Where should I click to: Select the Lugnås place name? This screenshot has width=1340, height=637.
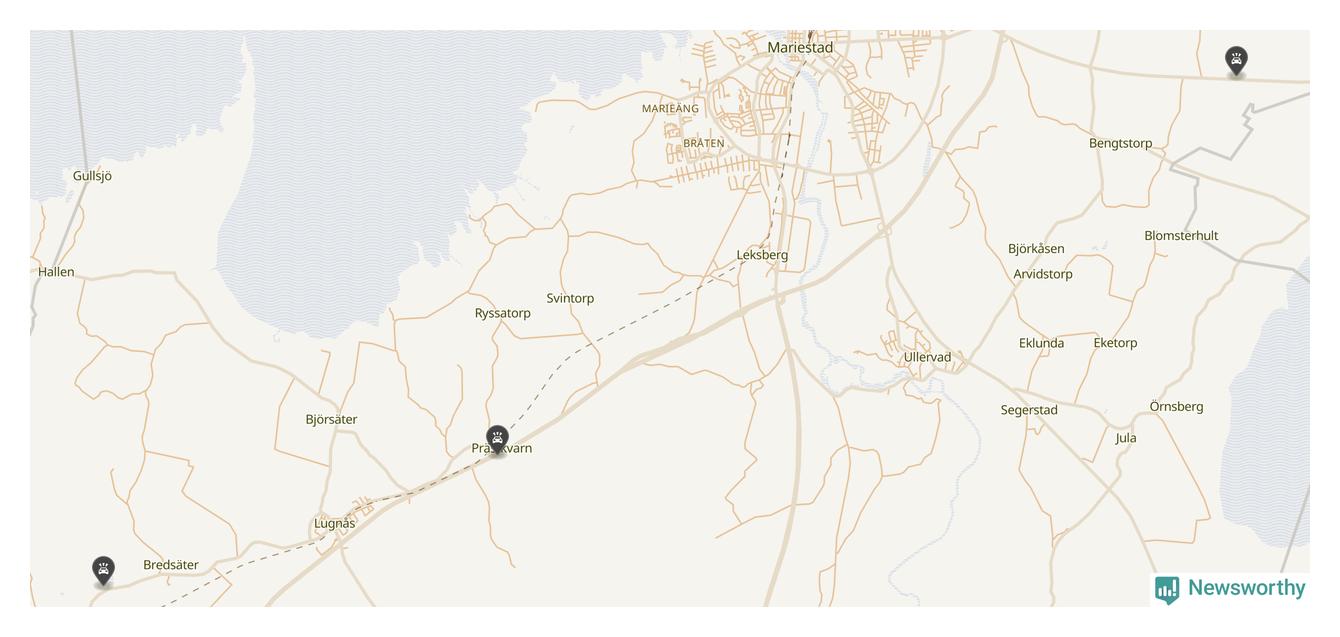334,523
